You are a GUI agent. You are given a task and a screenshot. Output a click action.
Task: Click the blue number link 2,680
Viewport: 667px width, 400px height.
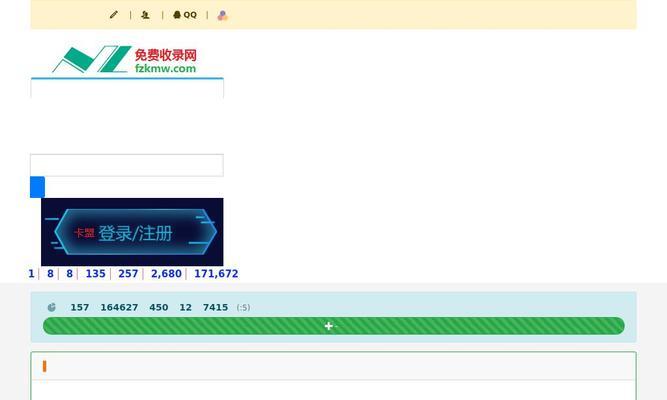coord(166,274)
